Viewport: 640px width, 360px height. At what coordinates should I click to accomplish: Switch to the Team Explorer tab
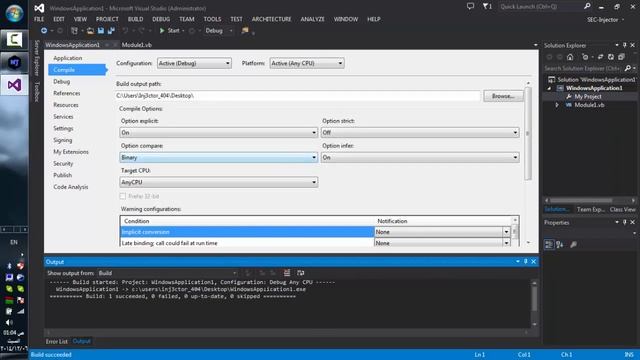point(591,209)
